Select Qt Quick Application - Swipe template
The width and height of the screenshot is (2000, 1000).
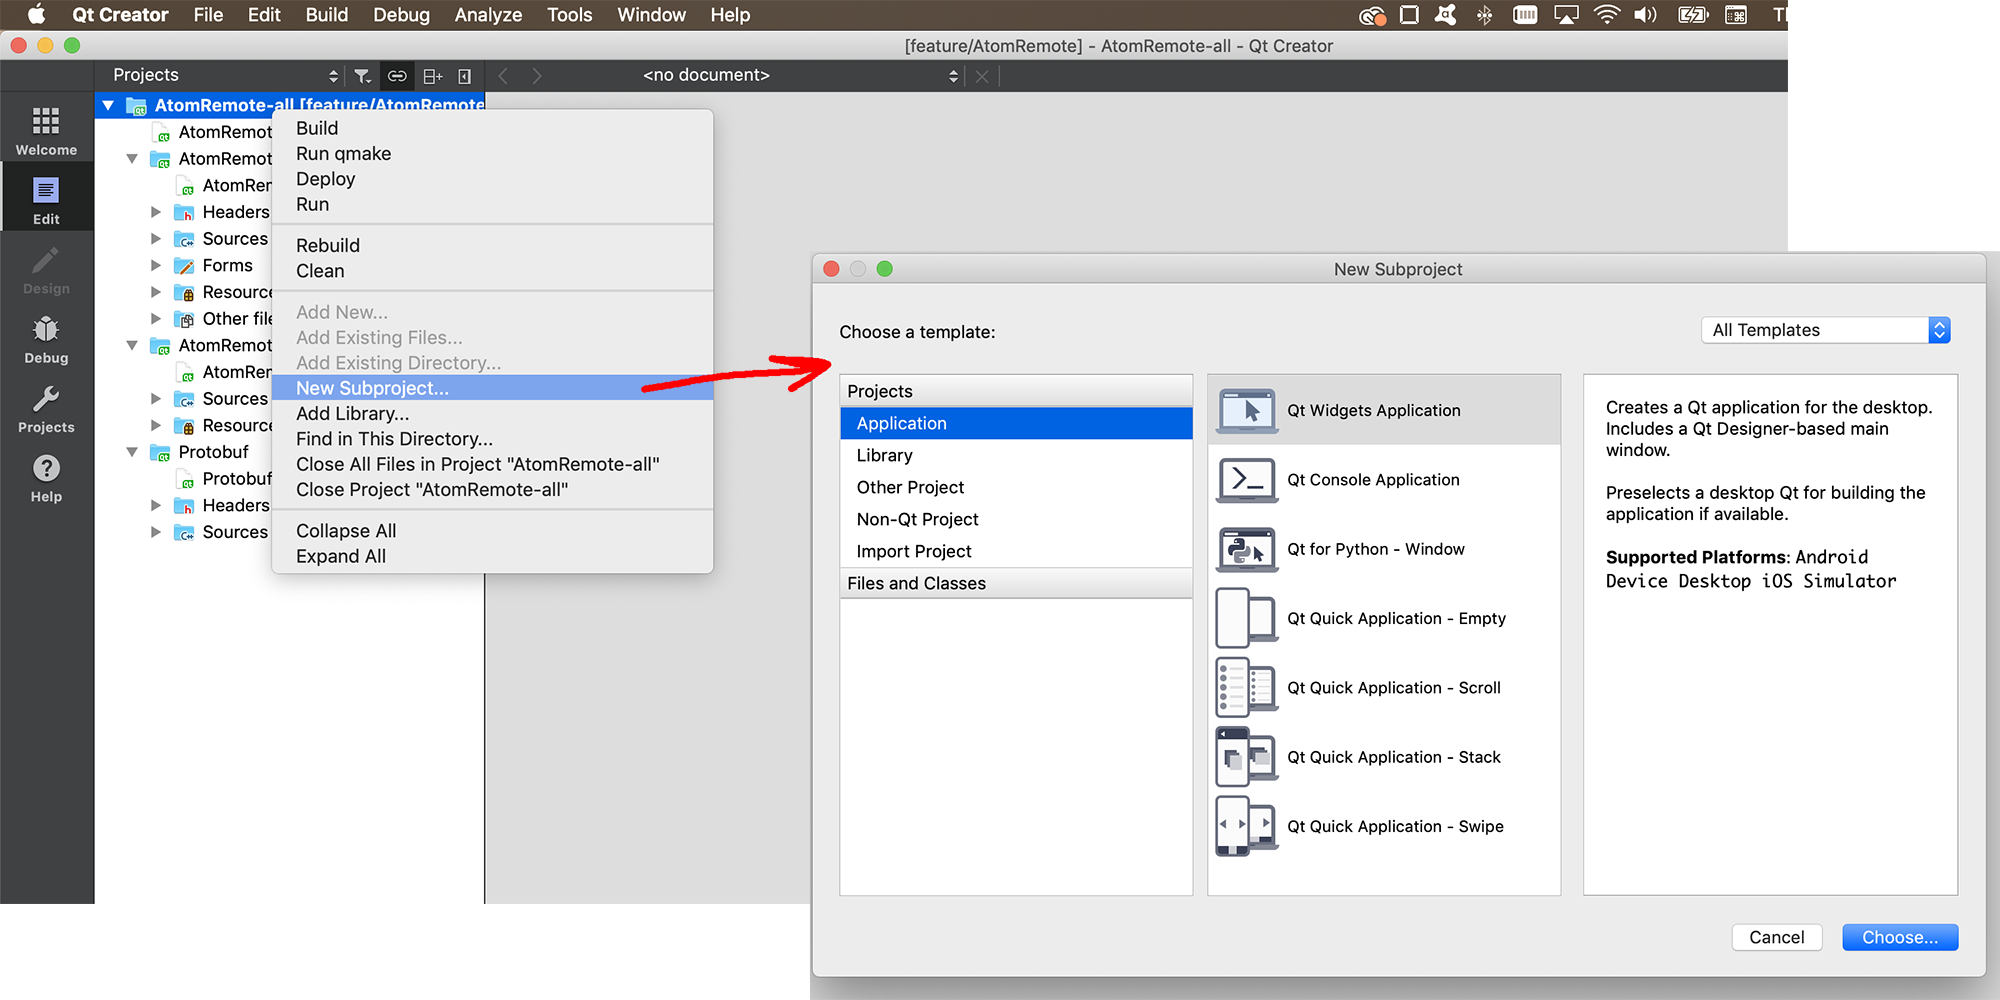click(1384, 826)
